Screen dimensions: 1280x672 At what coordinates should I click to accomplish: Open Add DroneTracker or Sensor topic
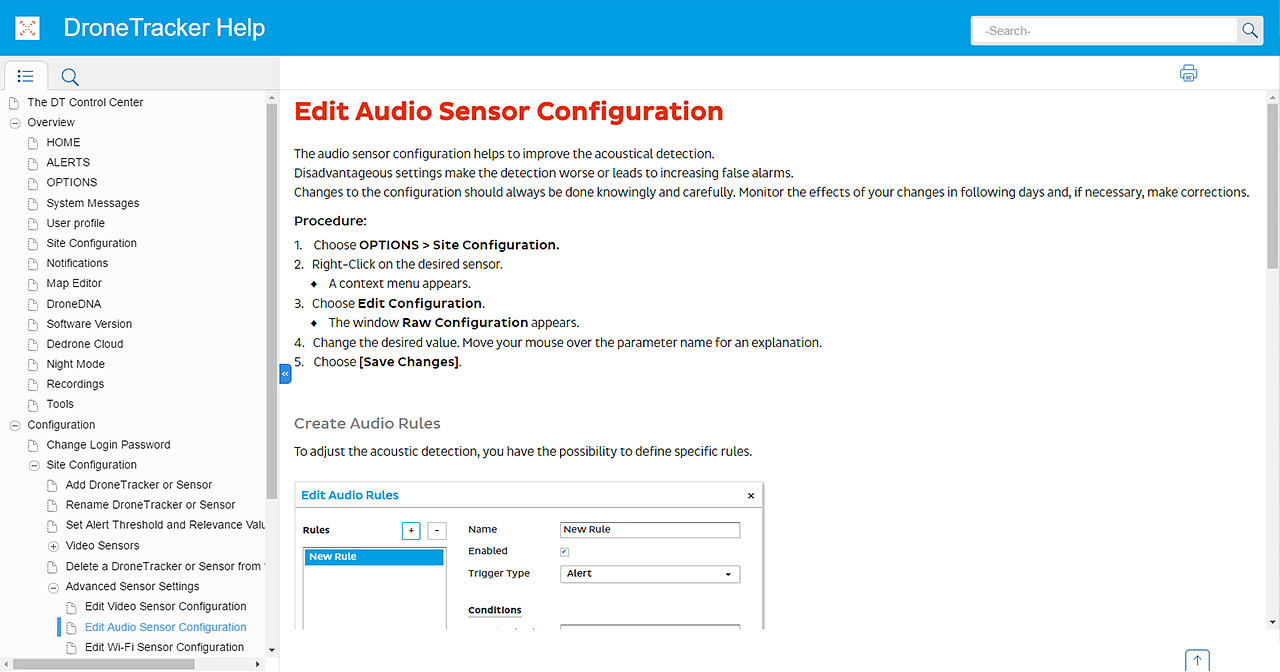[139, 485]
